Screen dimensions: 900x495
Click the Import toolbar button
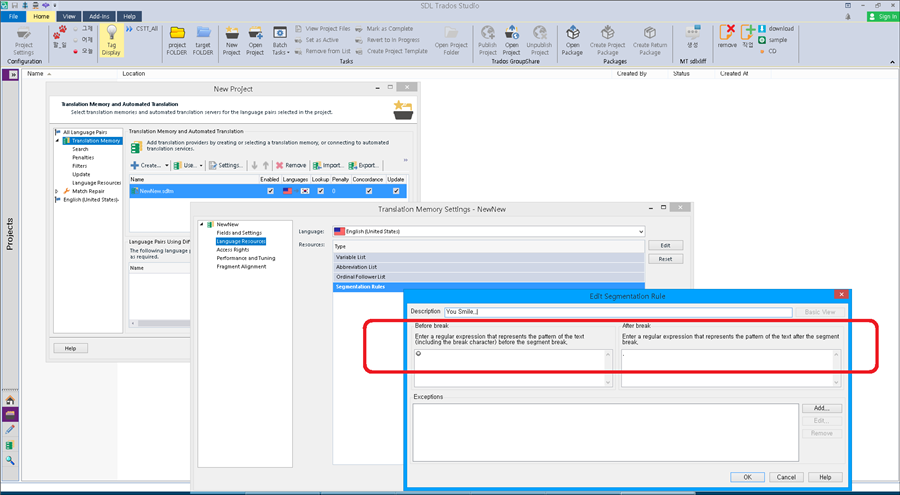[x=328, y=165]
